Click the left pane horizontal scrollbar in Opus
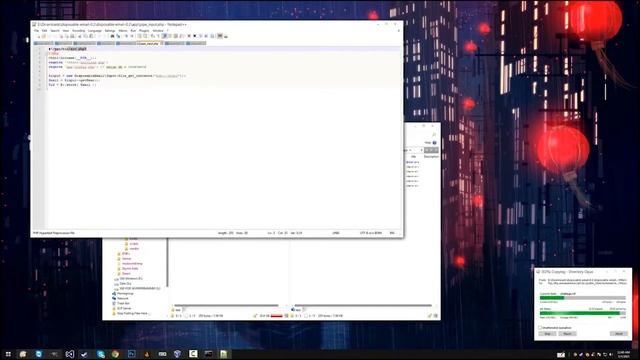640x360 pixels. click(226, 305)
